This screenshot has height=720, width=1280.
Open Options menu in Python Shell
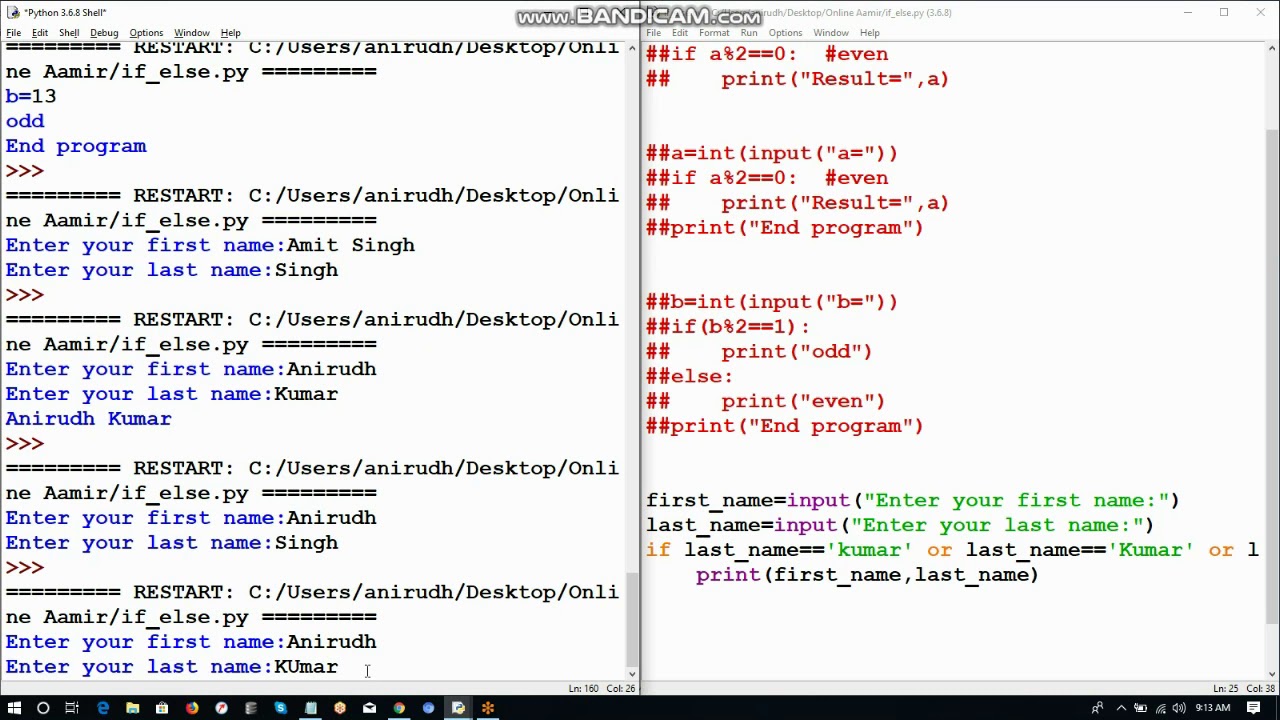(x=146, y=33)
